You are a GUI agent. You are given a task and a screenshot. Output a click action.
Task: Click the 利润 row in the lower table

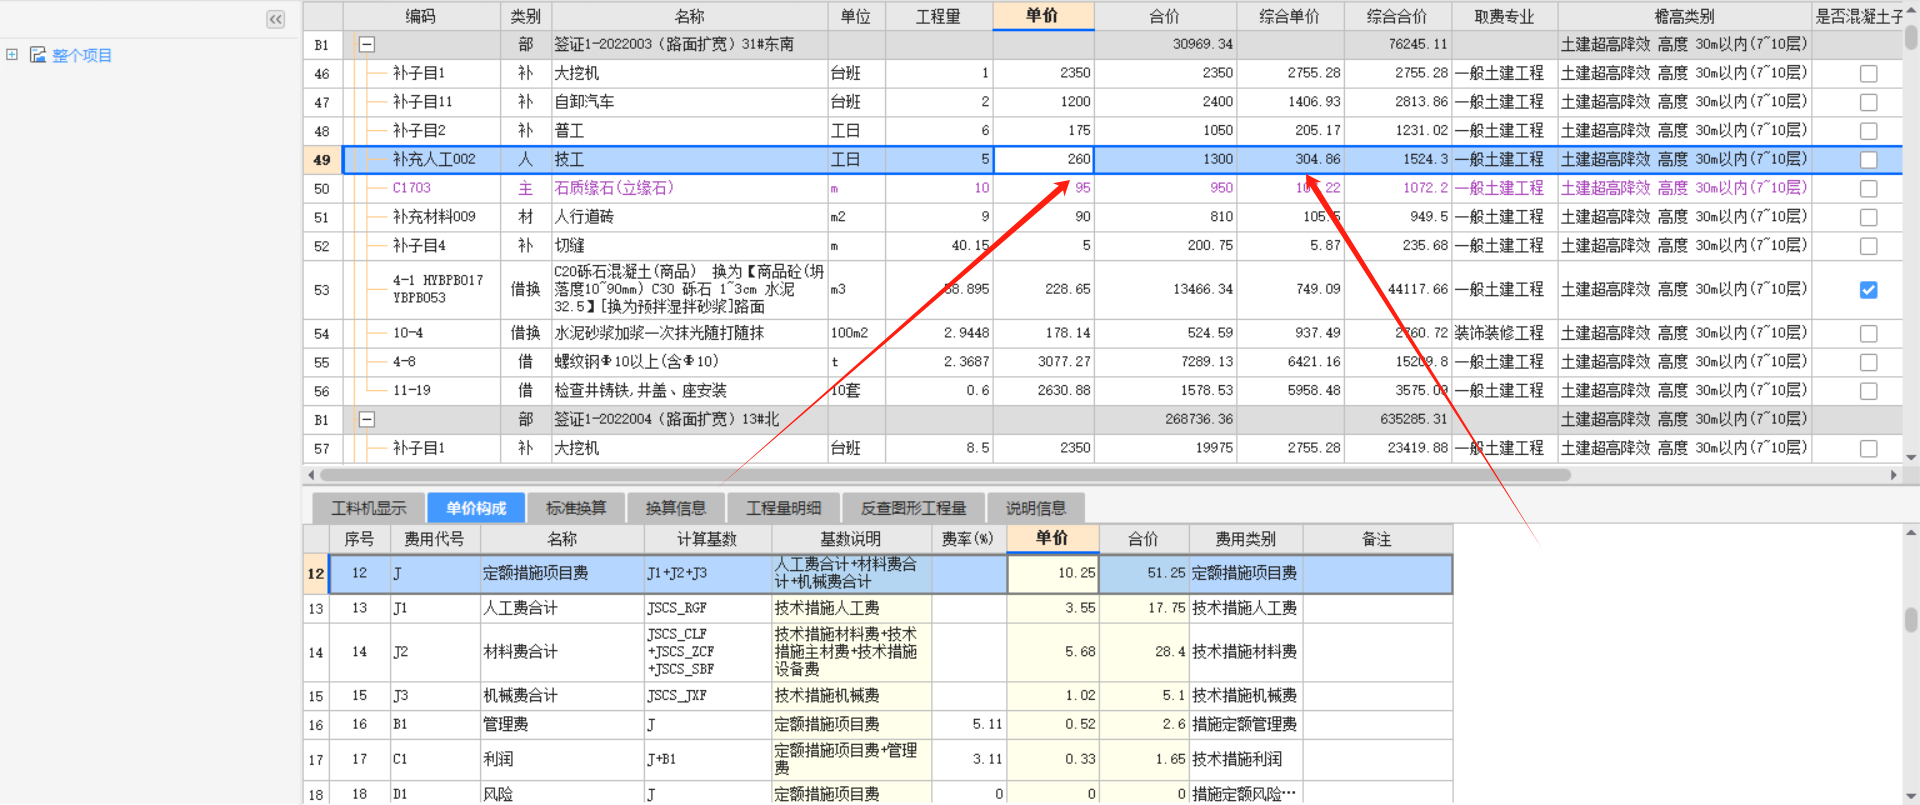[878, 760]
